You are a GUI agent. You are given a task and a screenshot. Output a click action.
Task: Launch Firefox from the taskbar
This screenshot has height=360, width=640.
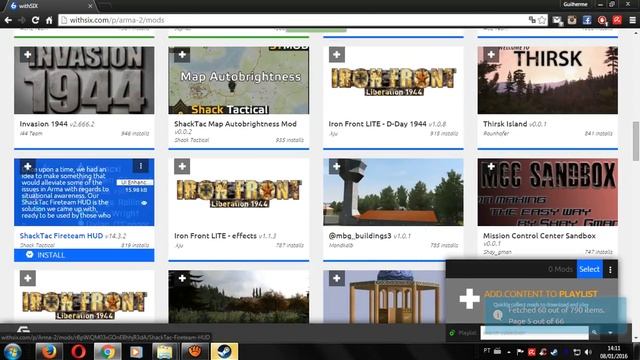coord(49,351)
